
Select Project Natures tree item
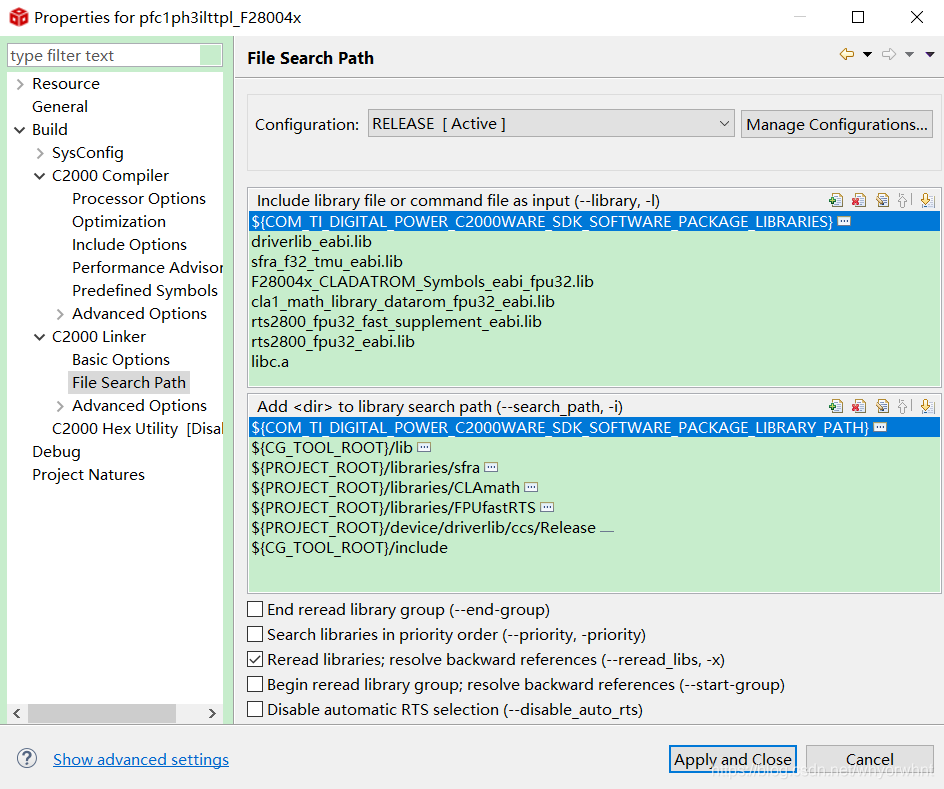(x=88, y=474)
